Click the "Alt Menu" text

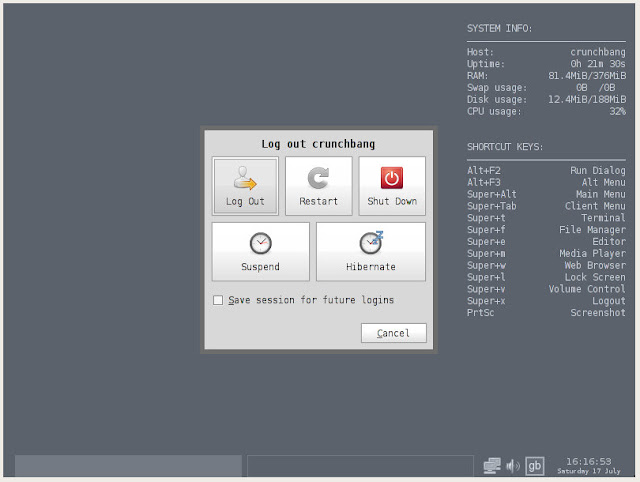[x=603, y=182]
